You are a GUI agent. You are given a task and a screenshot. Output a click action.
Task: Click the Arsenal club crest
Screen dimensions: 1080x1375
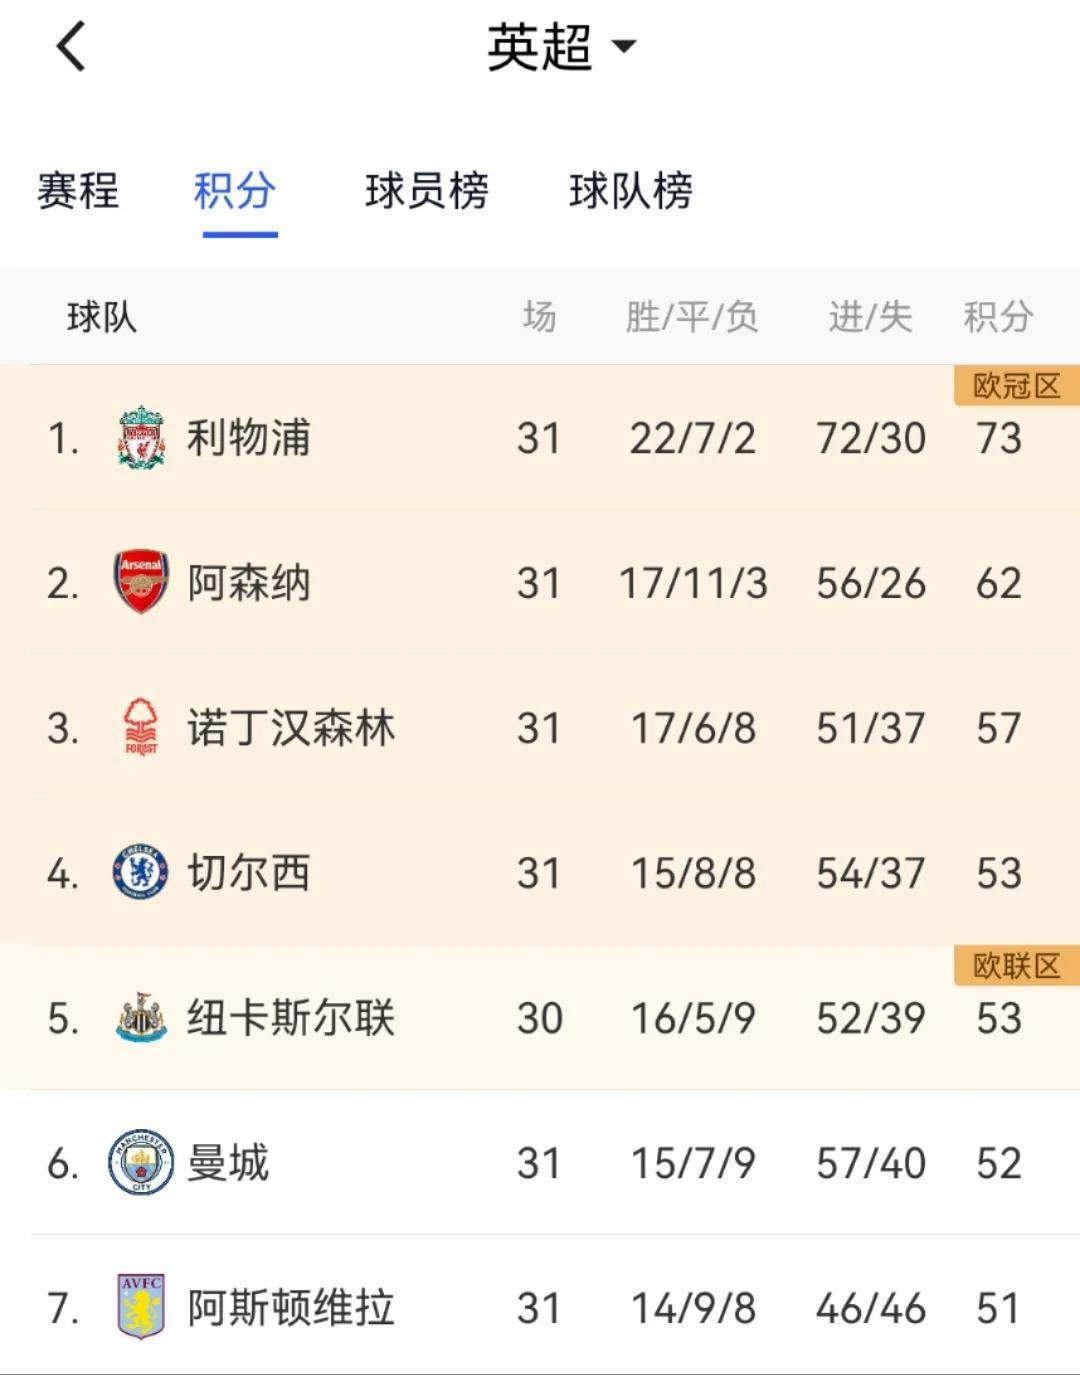tap(141, 582)
